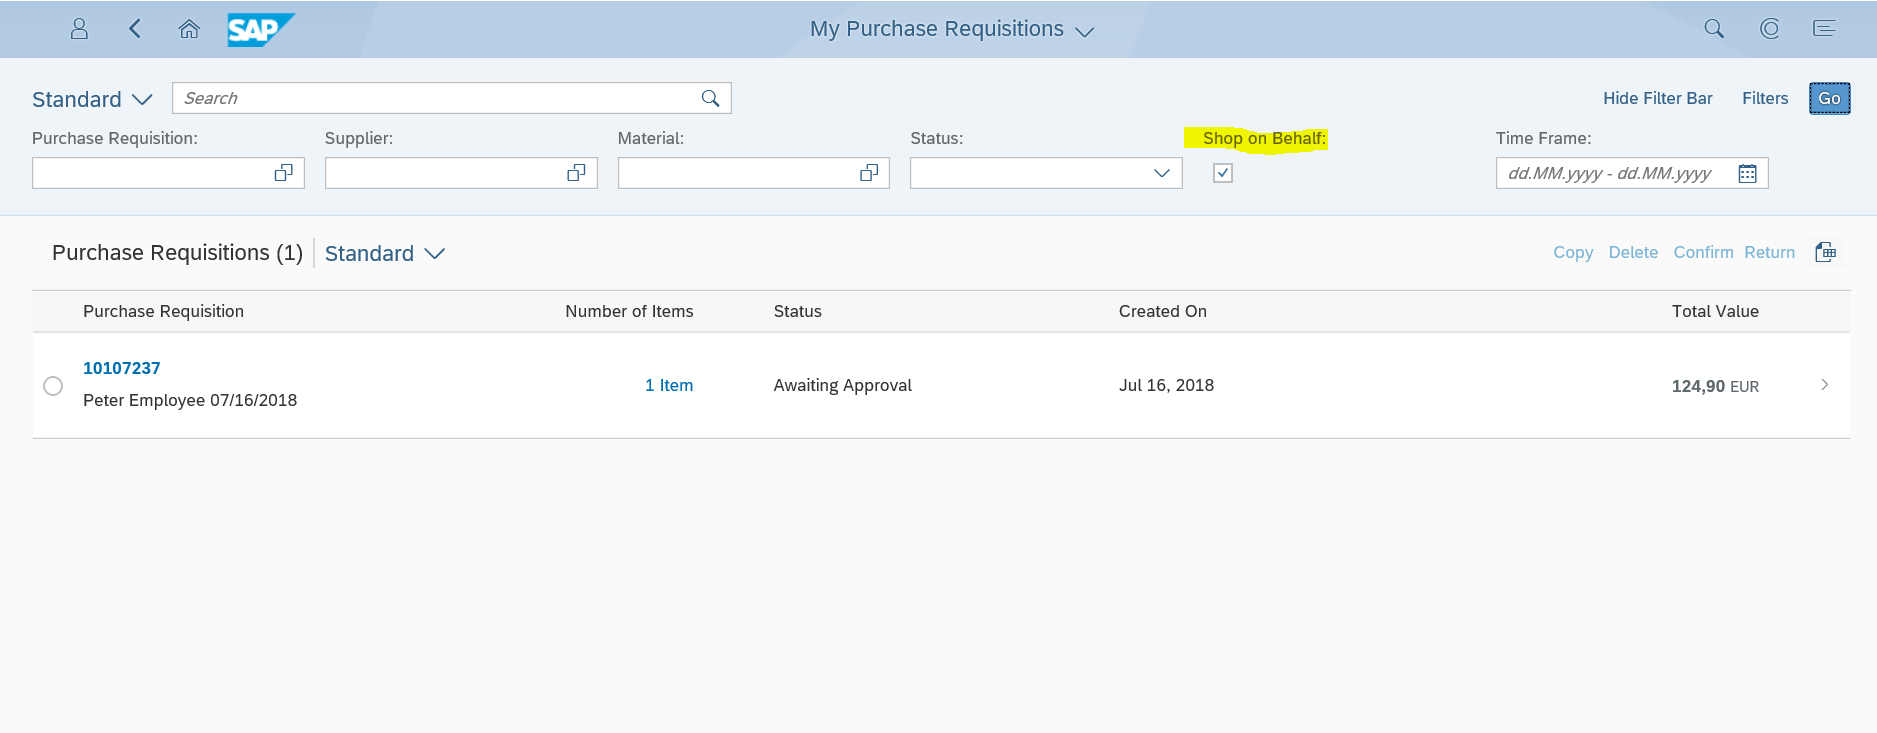
Task: Click the back arrow icon
Action: click(x=135, y=29)
